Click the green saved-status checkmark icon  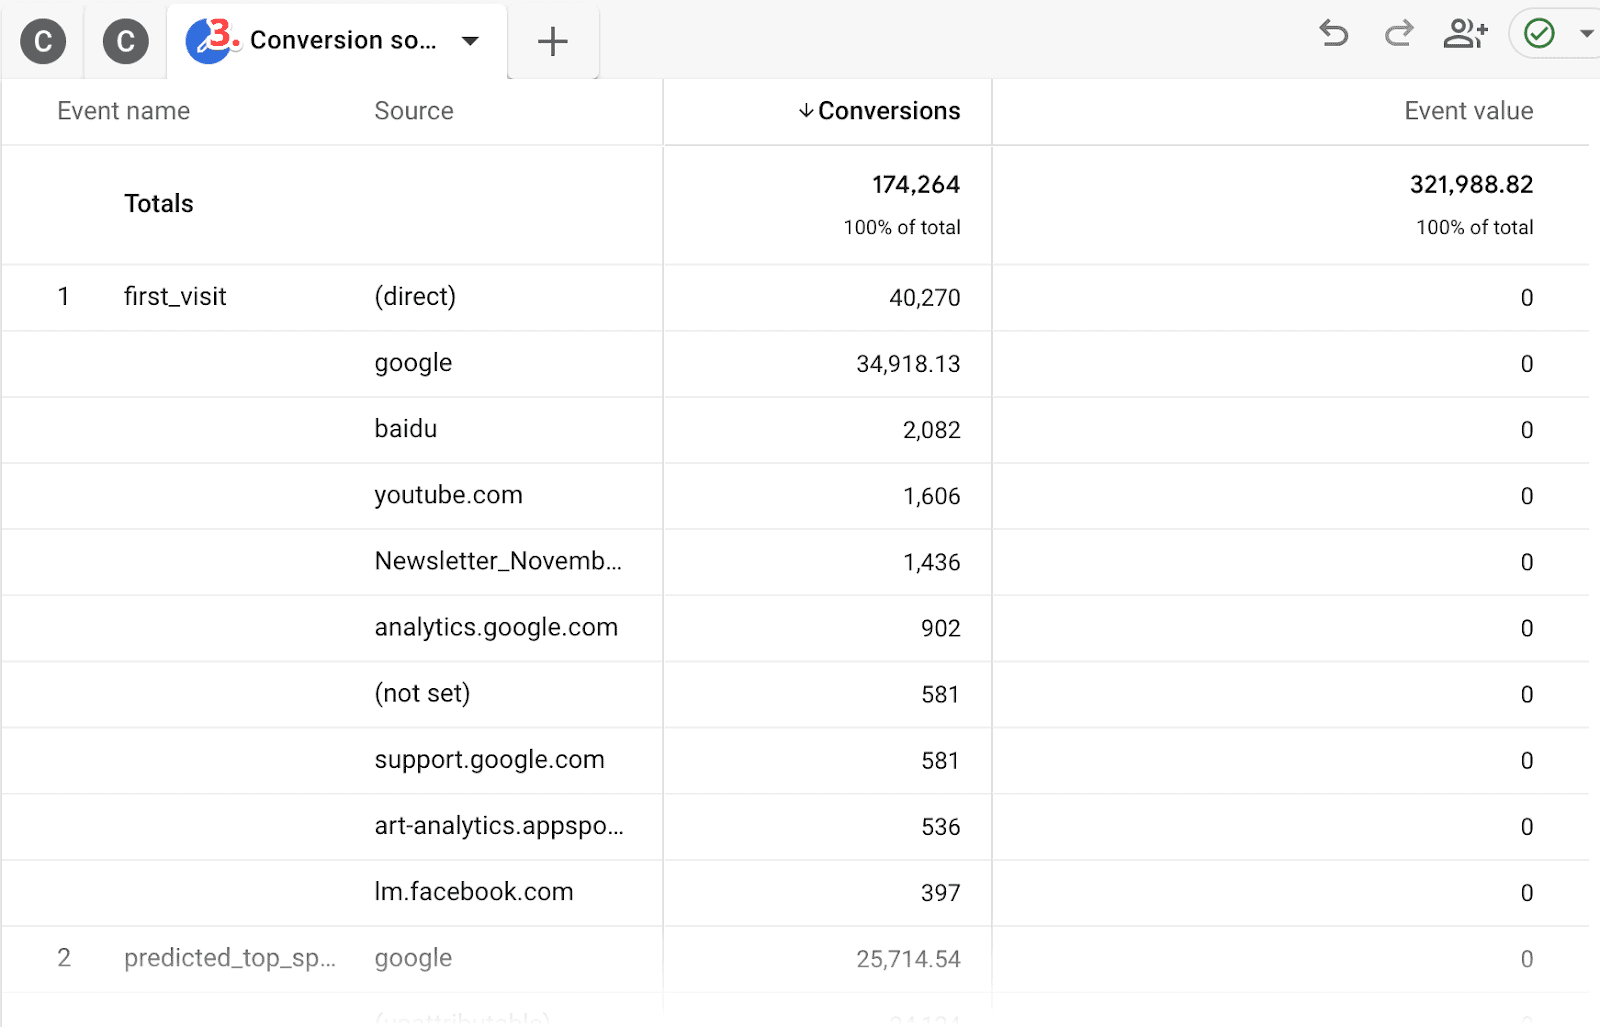(x=1537, y=33)
